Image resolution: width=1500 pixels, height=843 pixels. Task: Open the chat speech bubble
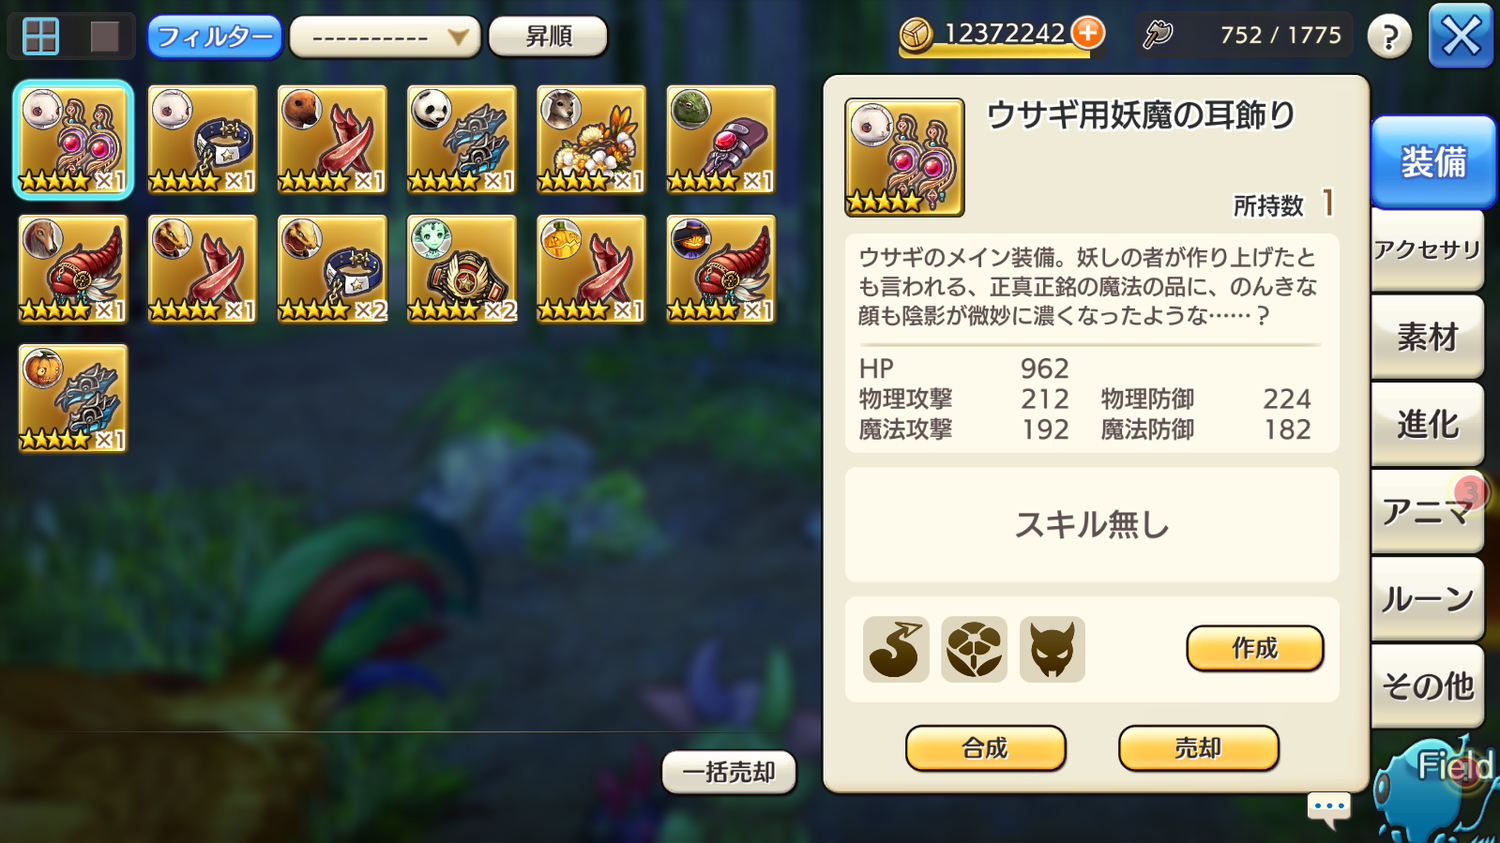point(1329,808)
